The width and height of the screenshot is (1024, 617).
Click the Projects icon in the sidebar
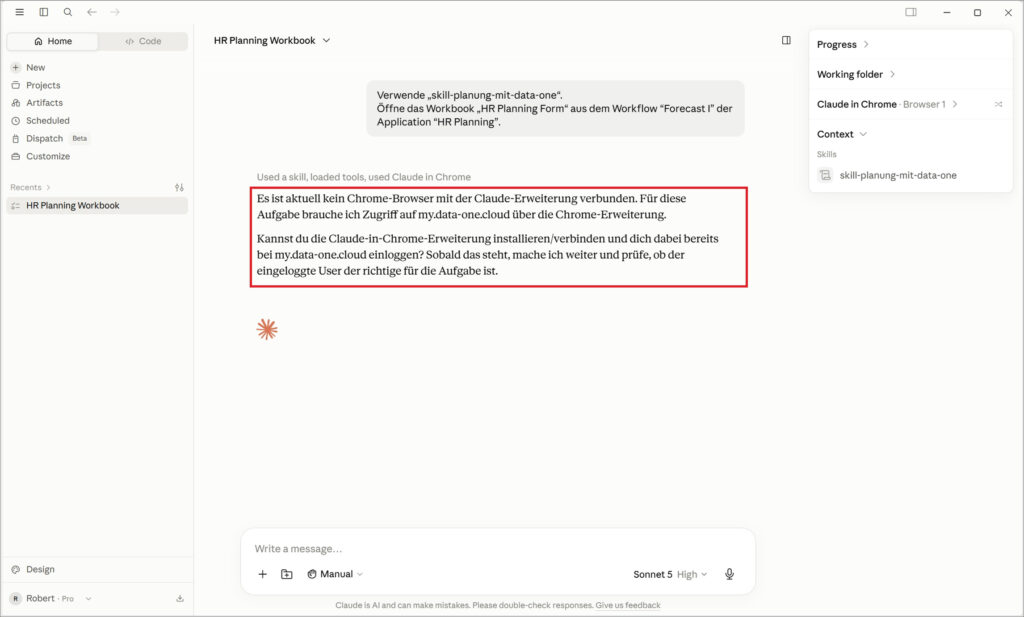point(16,85)
